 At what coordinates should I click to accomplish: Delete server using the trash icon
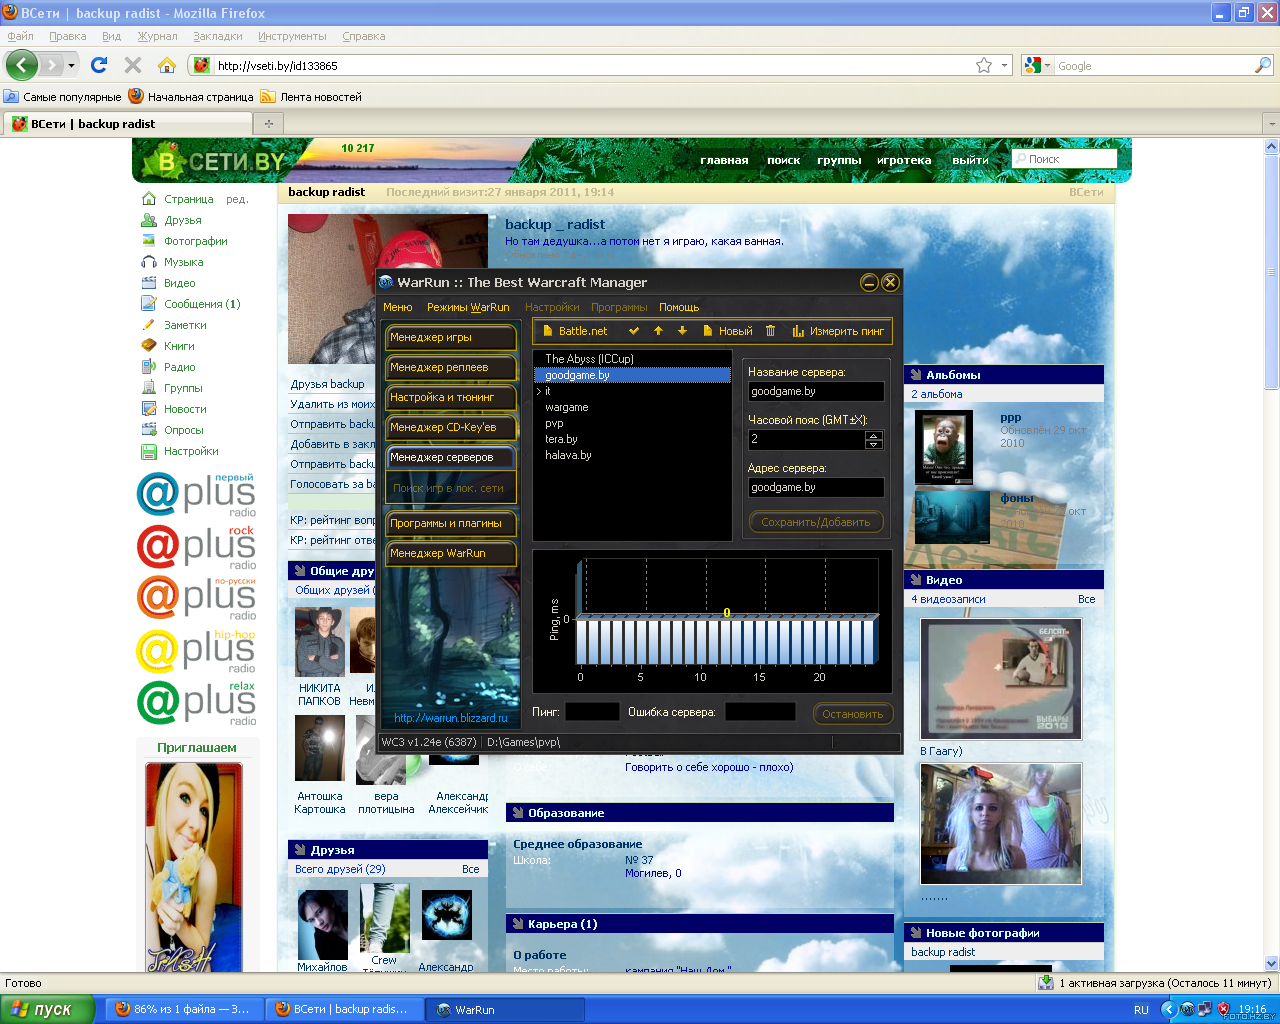(x=770, y=331)
